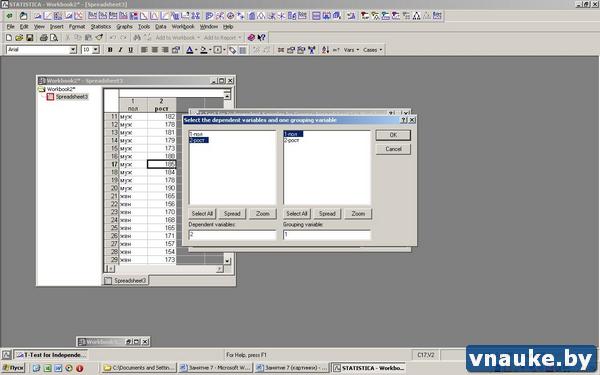Click the pink STATISTICA icon beside Add to Report
The image size is (600, 375).
pyautogui.click(x=251, y=38)
